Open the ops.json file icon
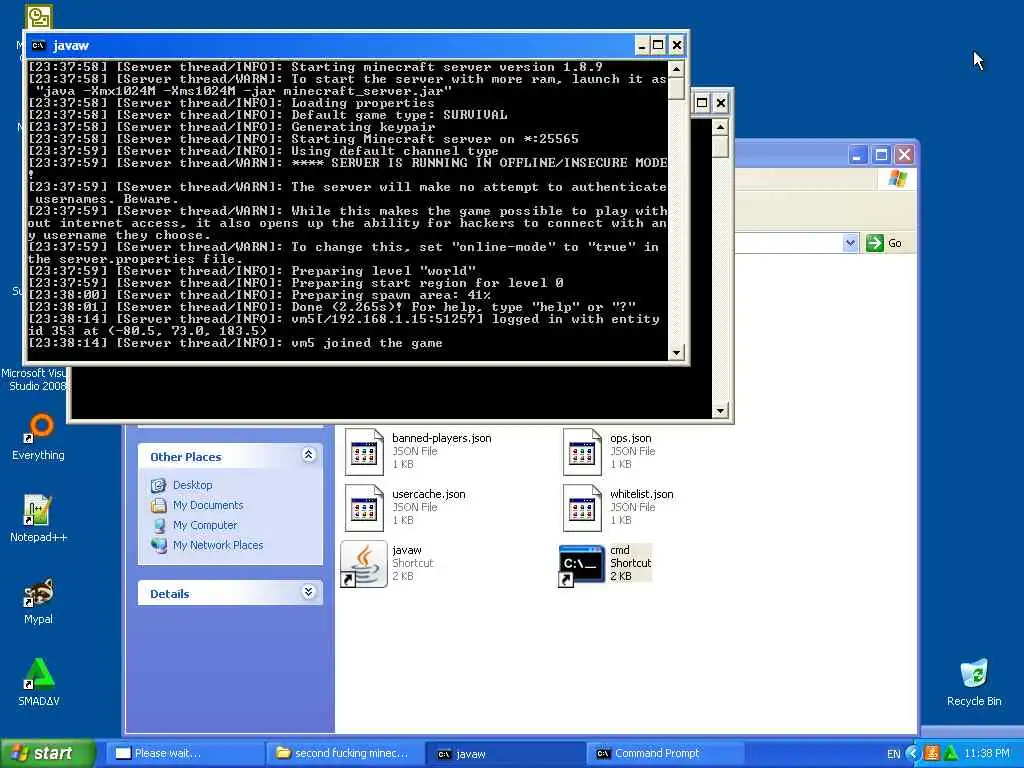Viewport: 1024px width, 768px height. [x=582, y=451]
